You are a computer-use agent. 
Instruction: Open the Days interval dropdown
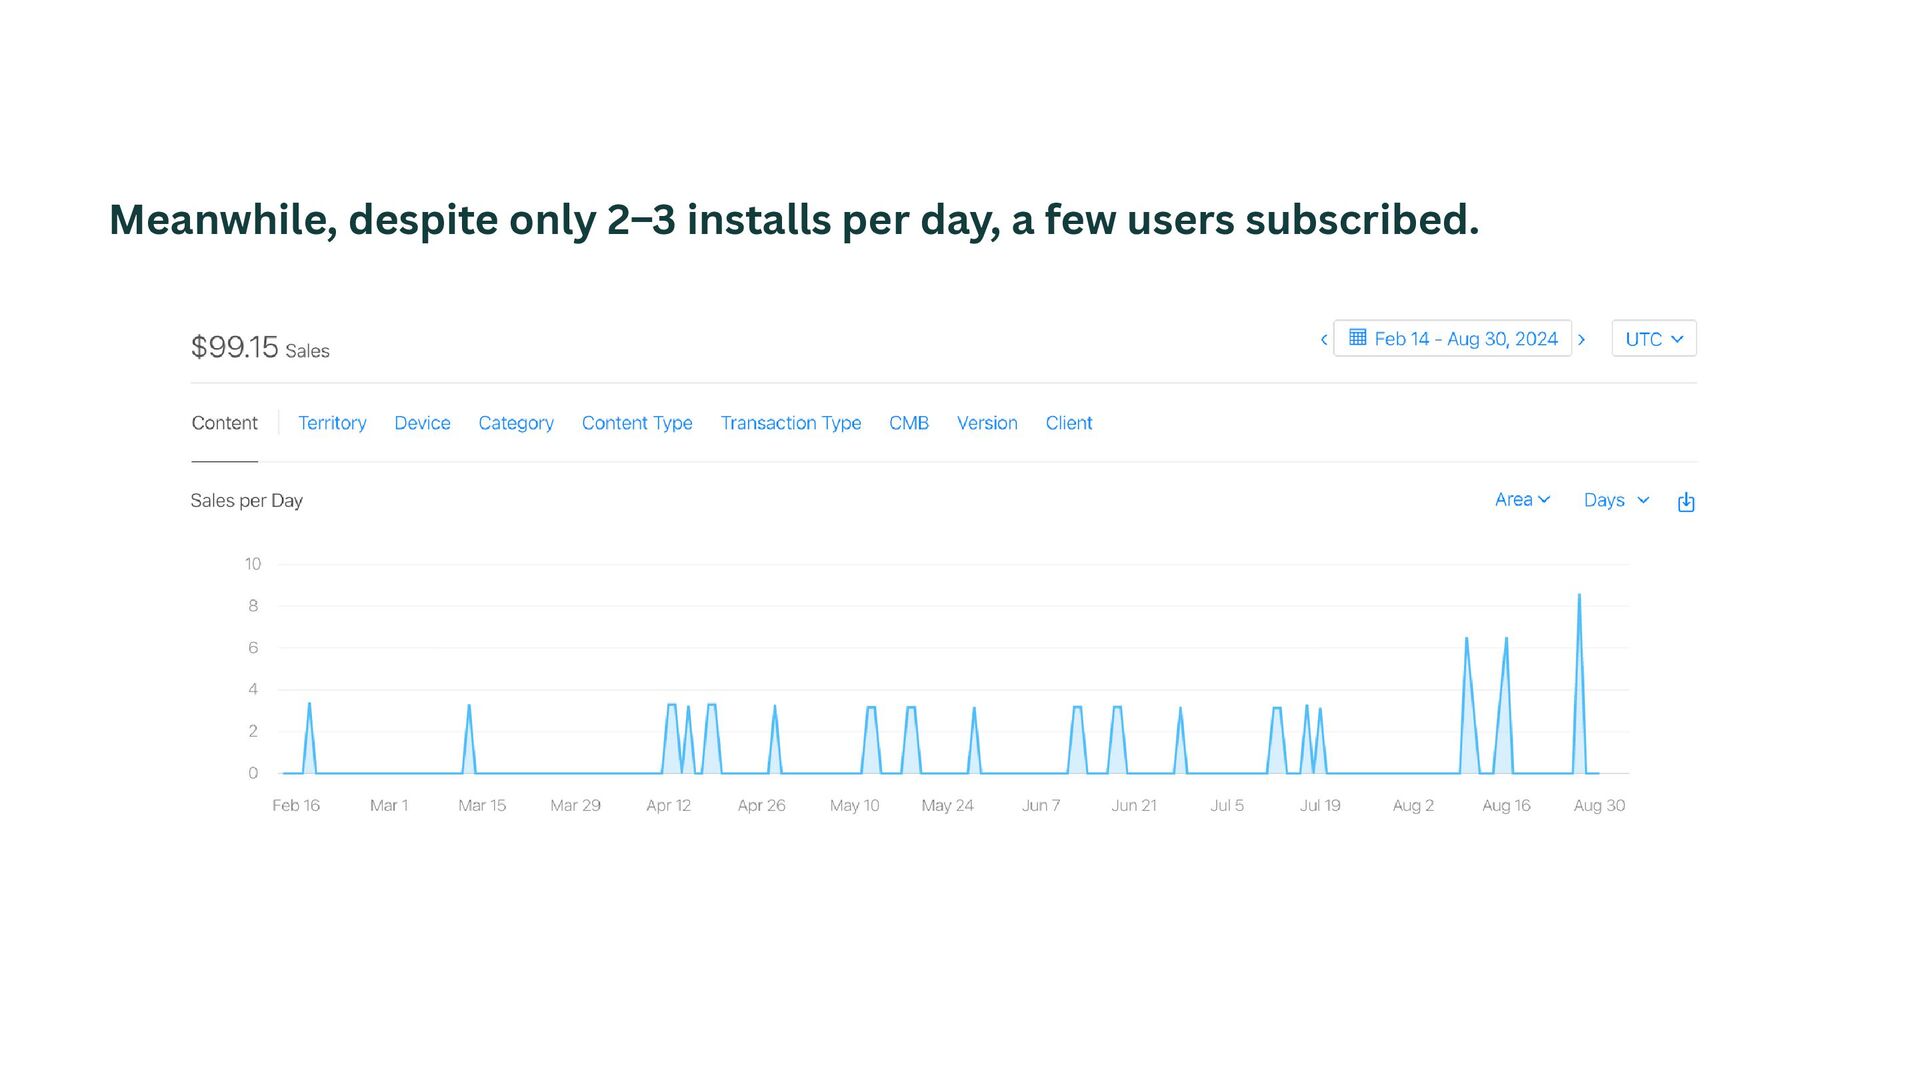point(1615,500)
